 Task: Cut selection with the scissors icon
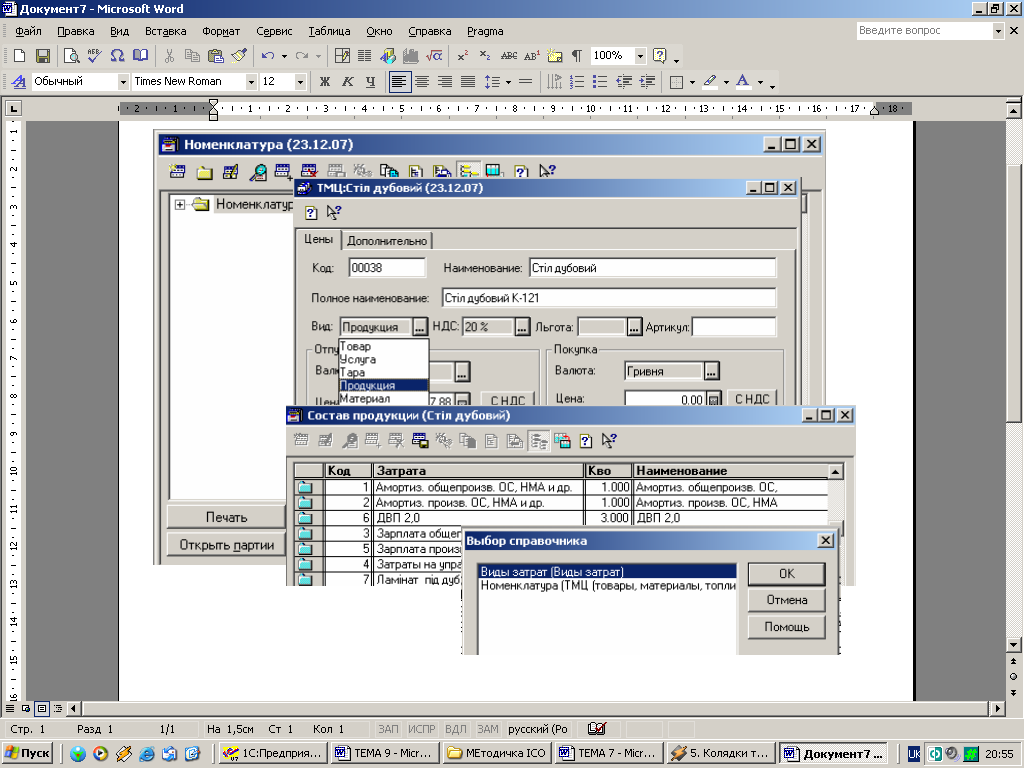[x=169, y=56]
